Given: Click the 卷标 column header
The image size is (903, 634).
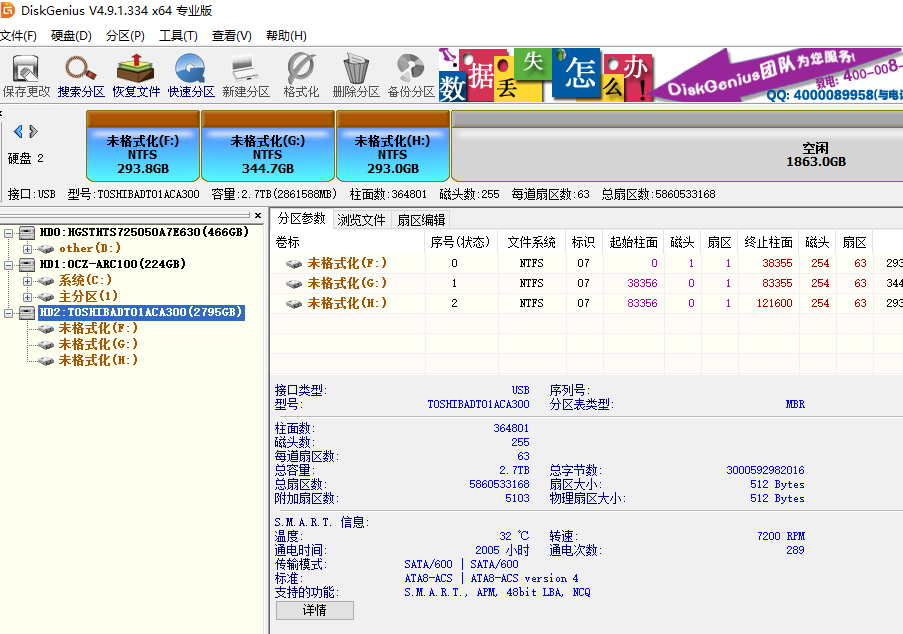Looking at the screenshot, I should click(348, 242).
